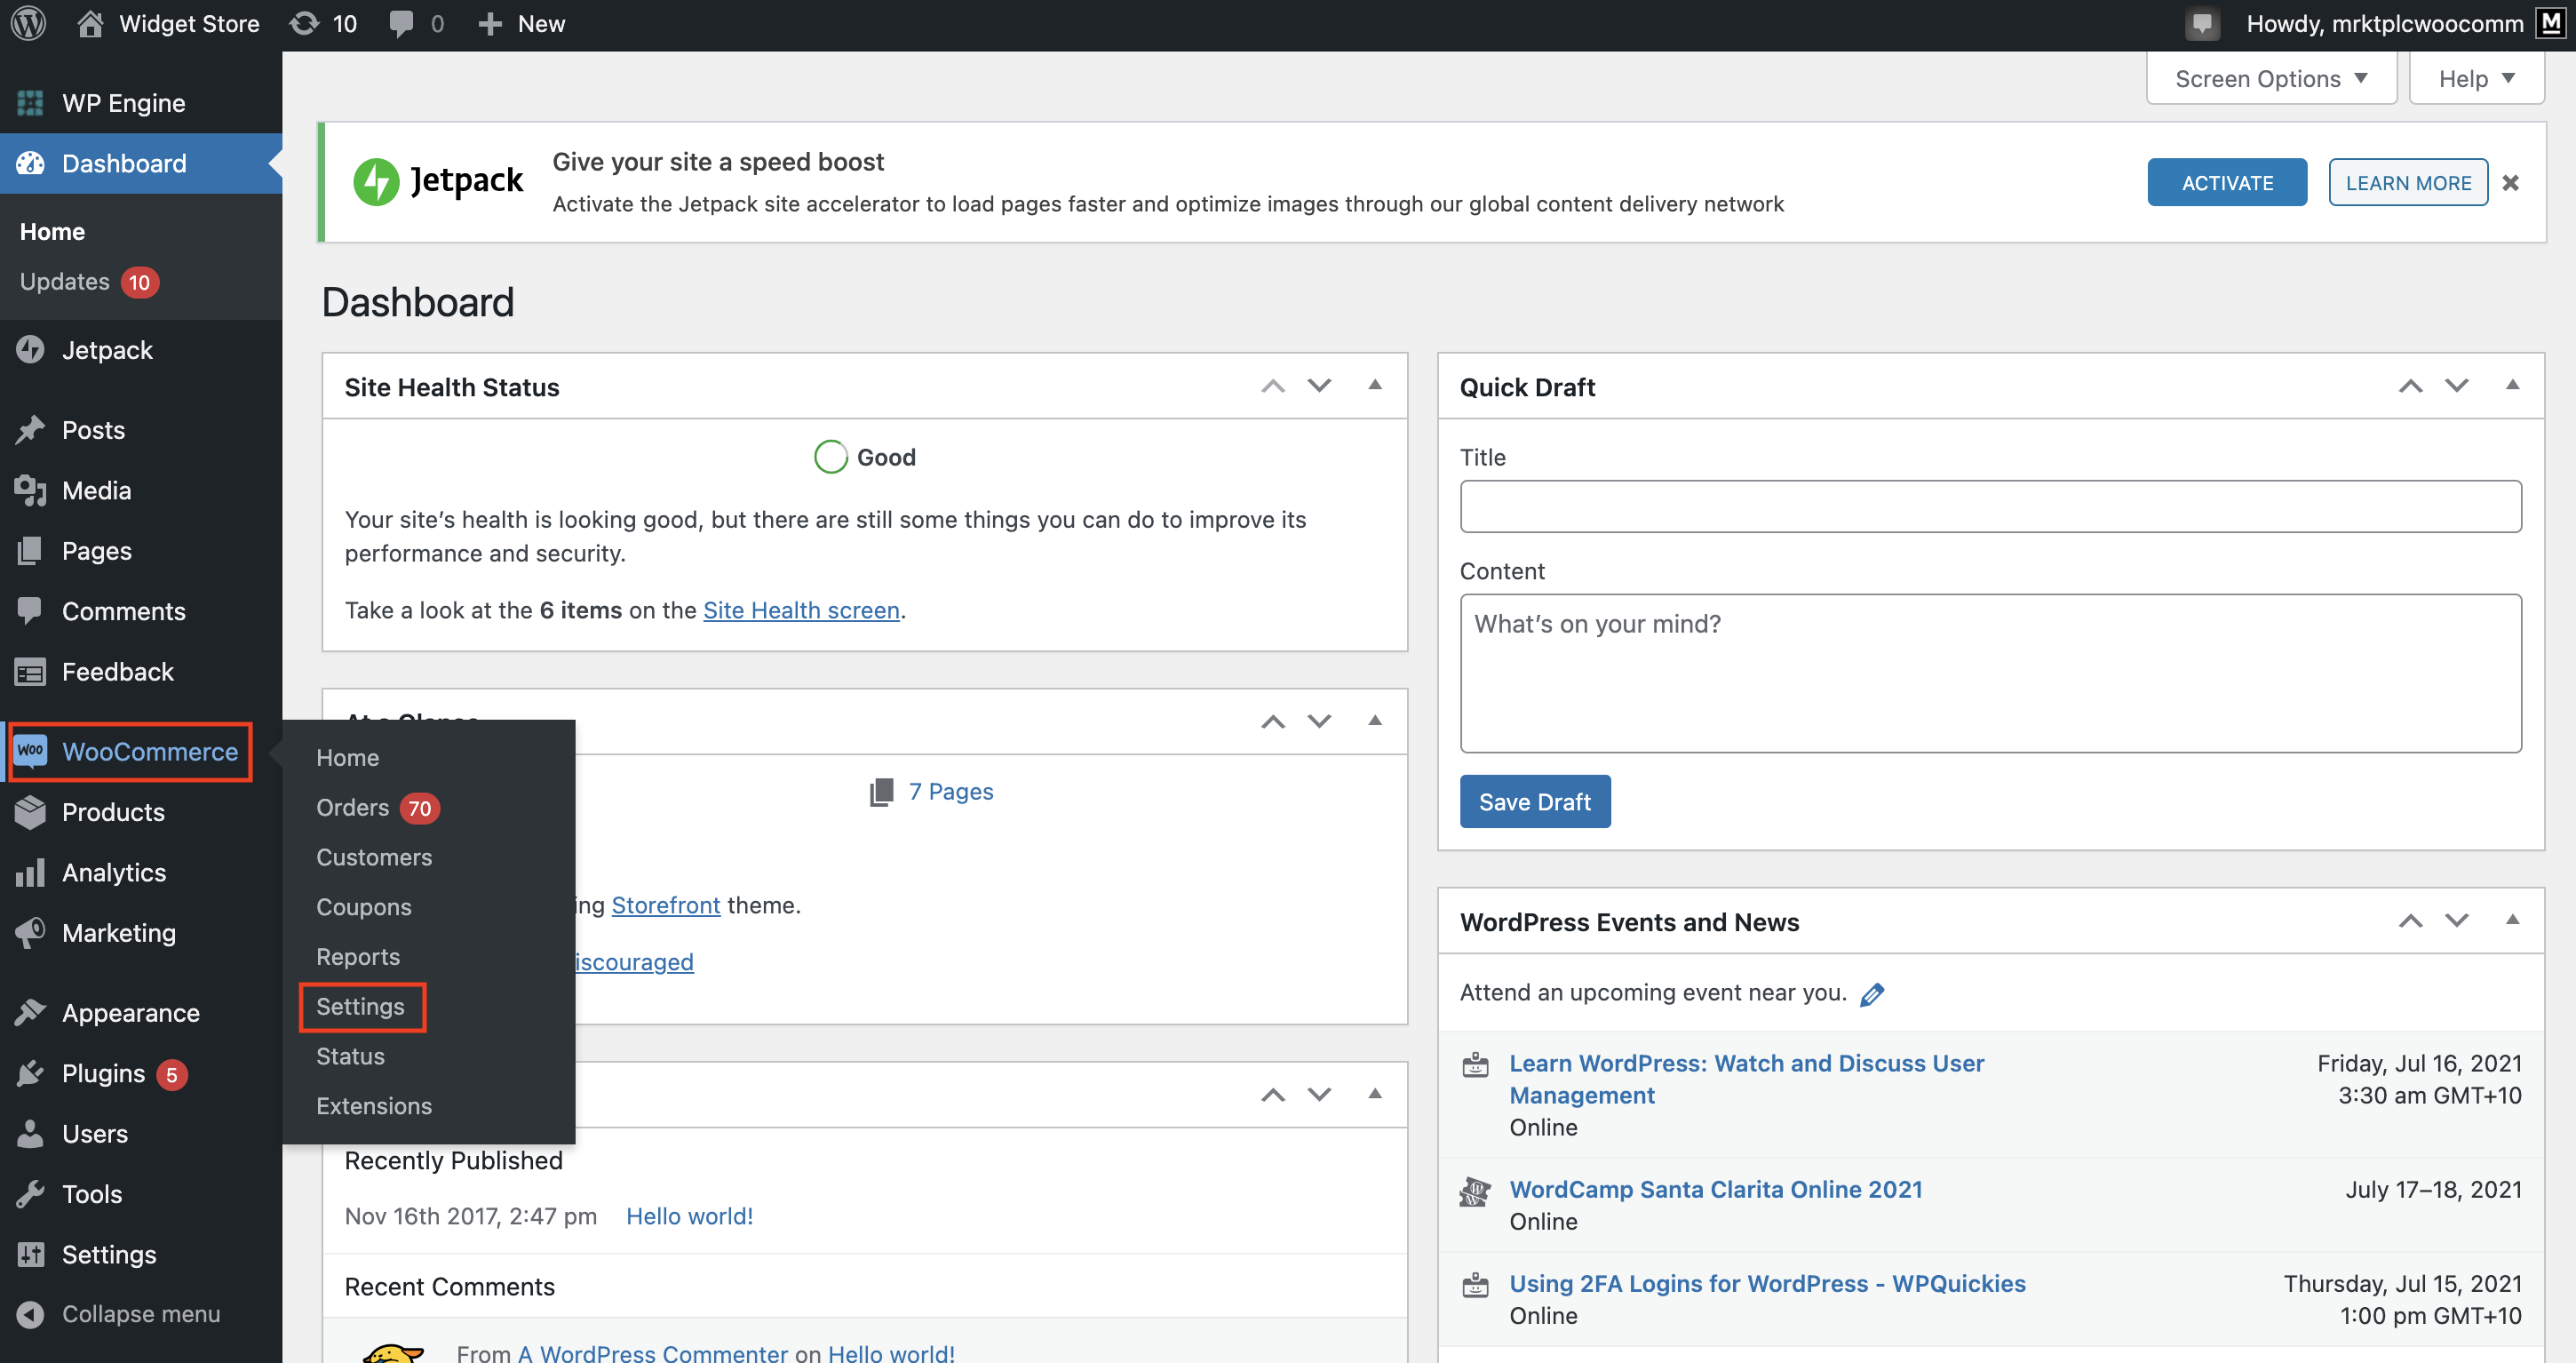Click the Save Draft button
The image size is (2576, 1363).
1535,802
